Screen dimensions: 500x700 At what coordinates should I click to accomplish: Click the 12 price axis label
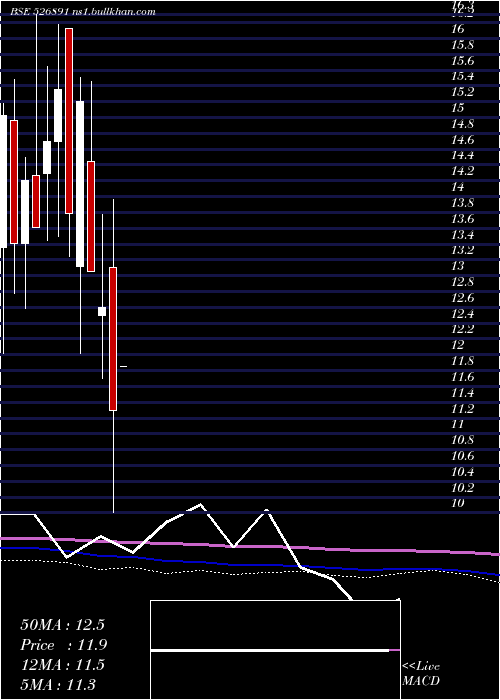pos(458,345)
